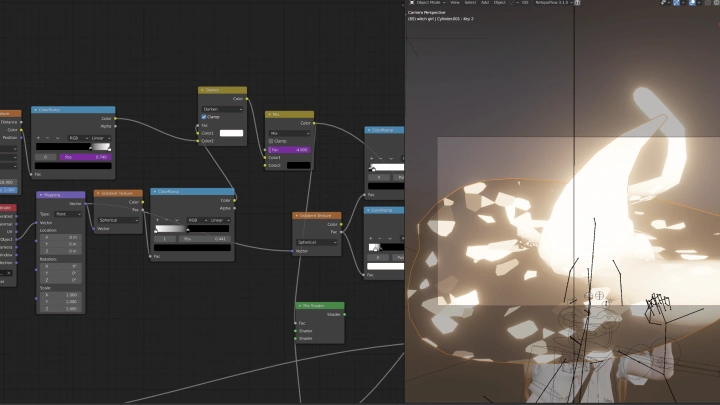
Task: Enable the Clamp checkbox in the Mix node
Action: point(271,141)
